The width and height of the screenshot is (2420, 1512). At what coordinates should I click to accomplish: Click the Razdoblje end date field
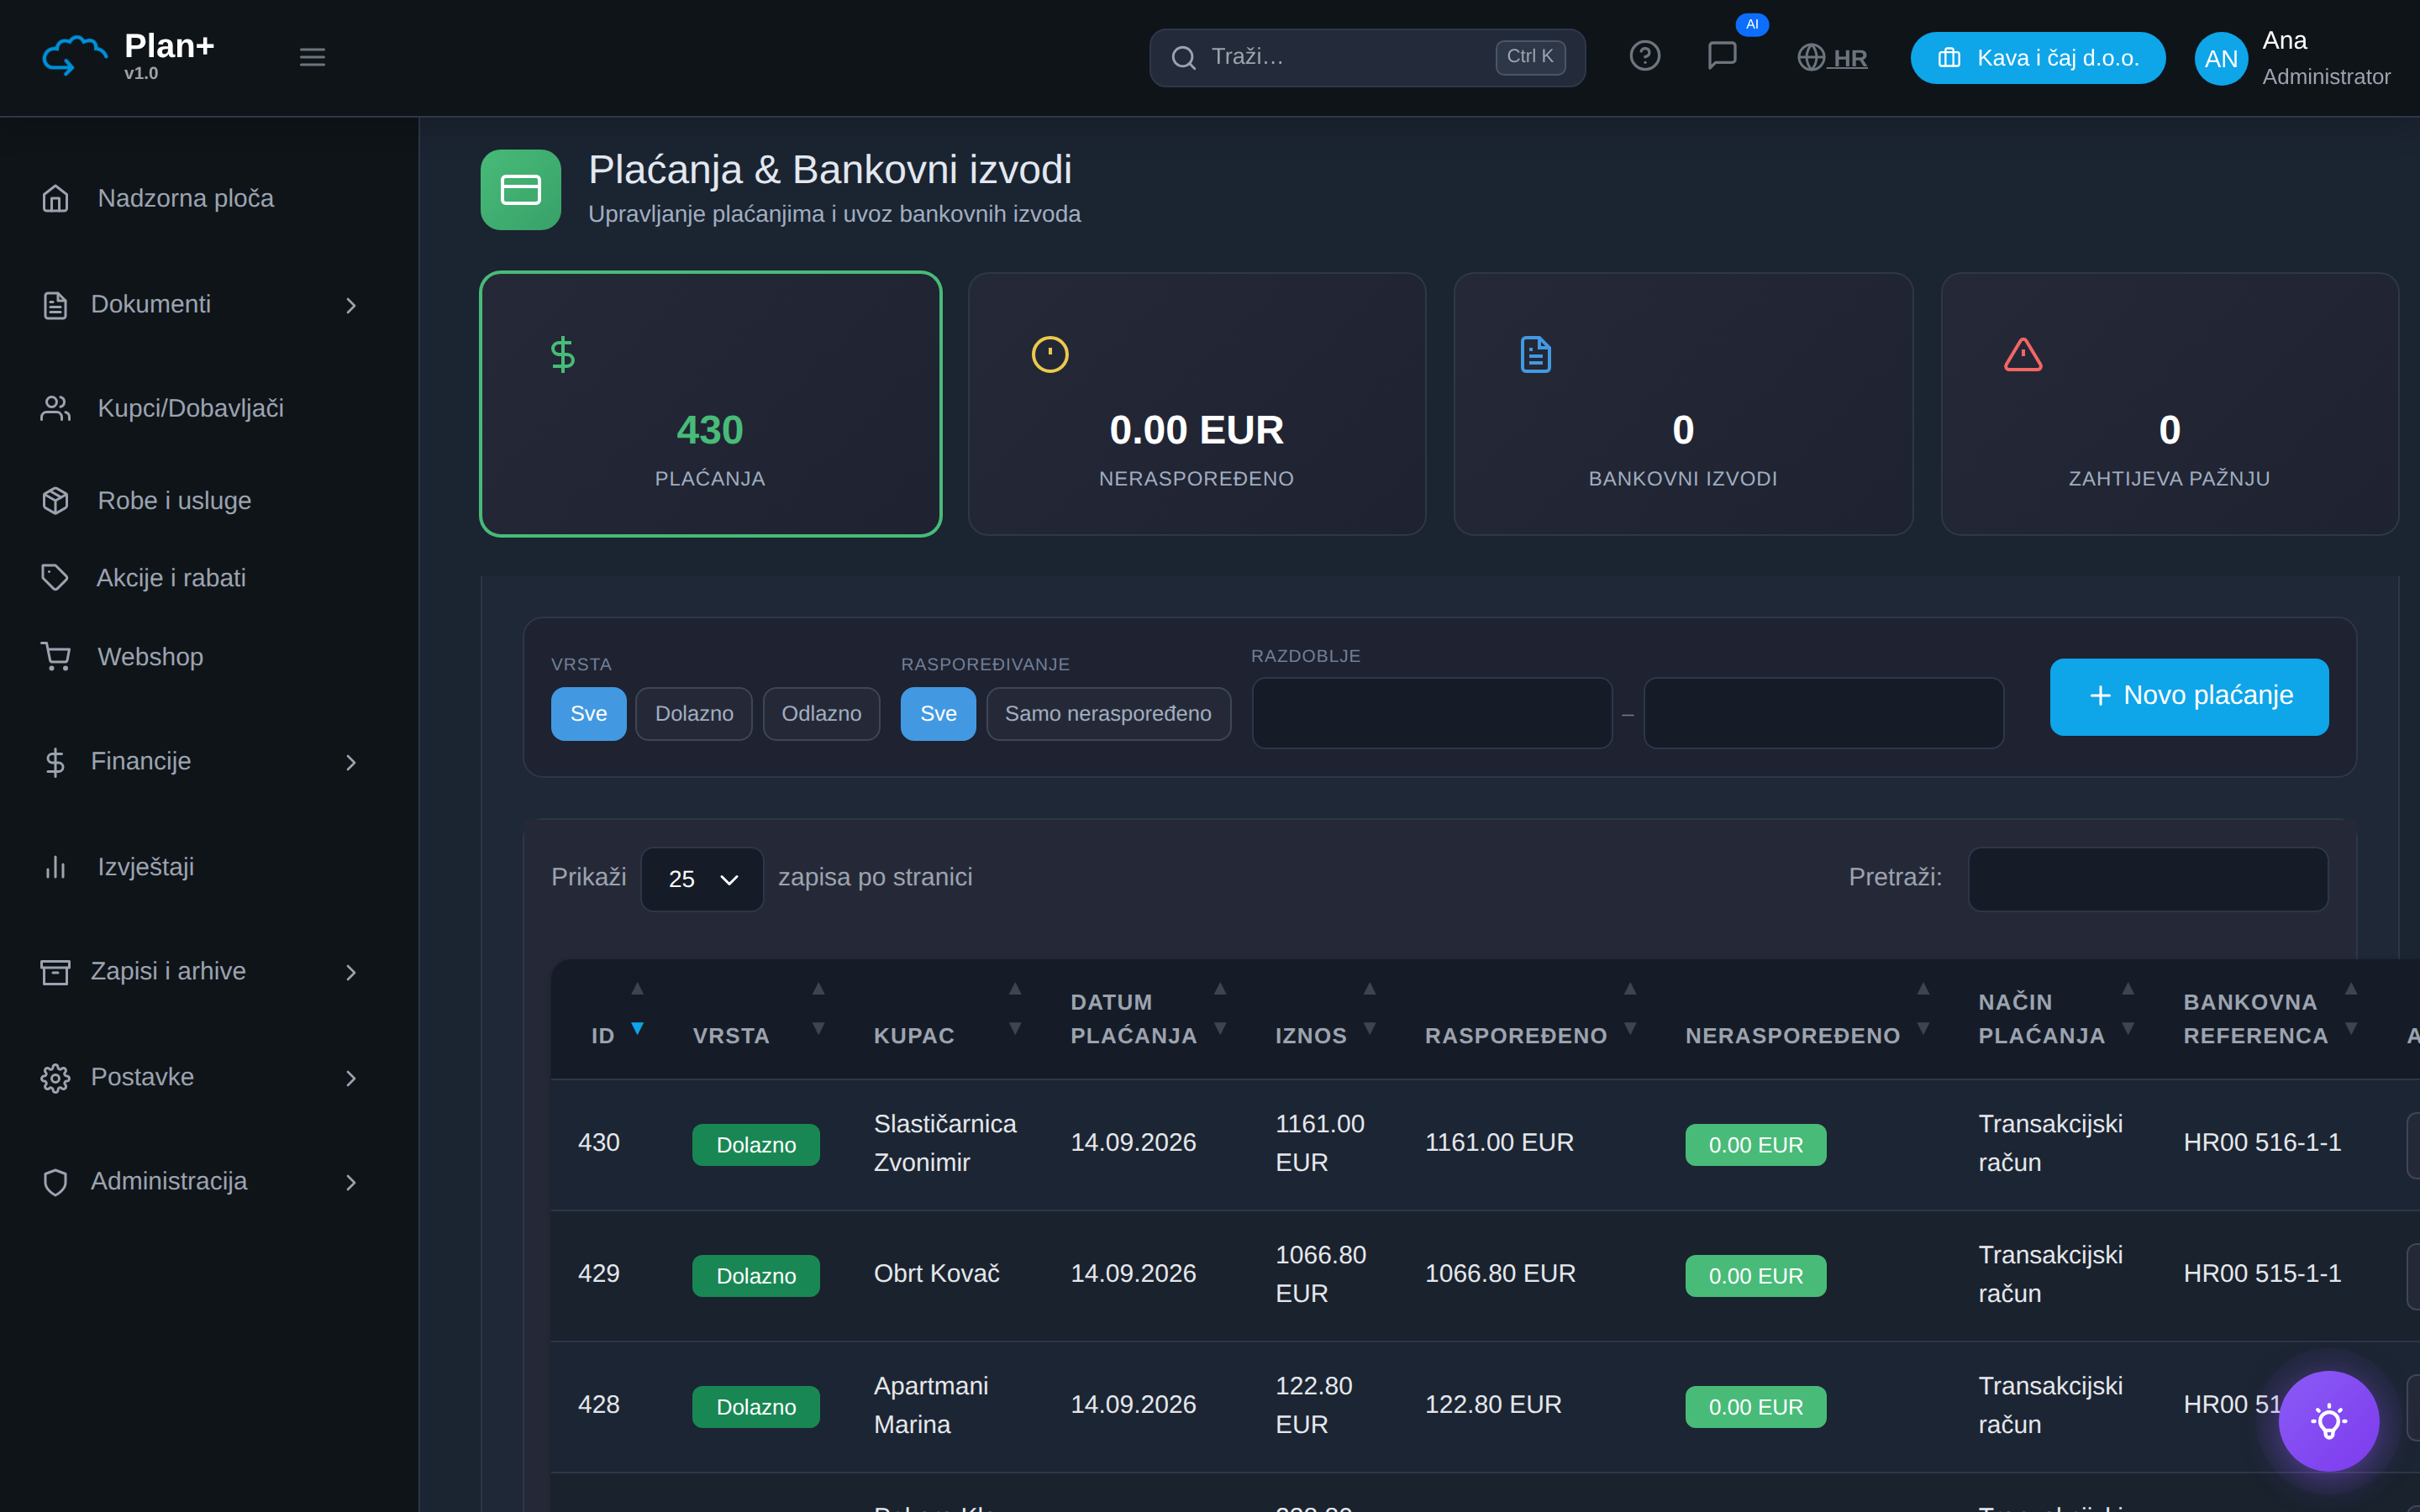1823,713
